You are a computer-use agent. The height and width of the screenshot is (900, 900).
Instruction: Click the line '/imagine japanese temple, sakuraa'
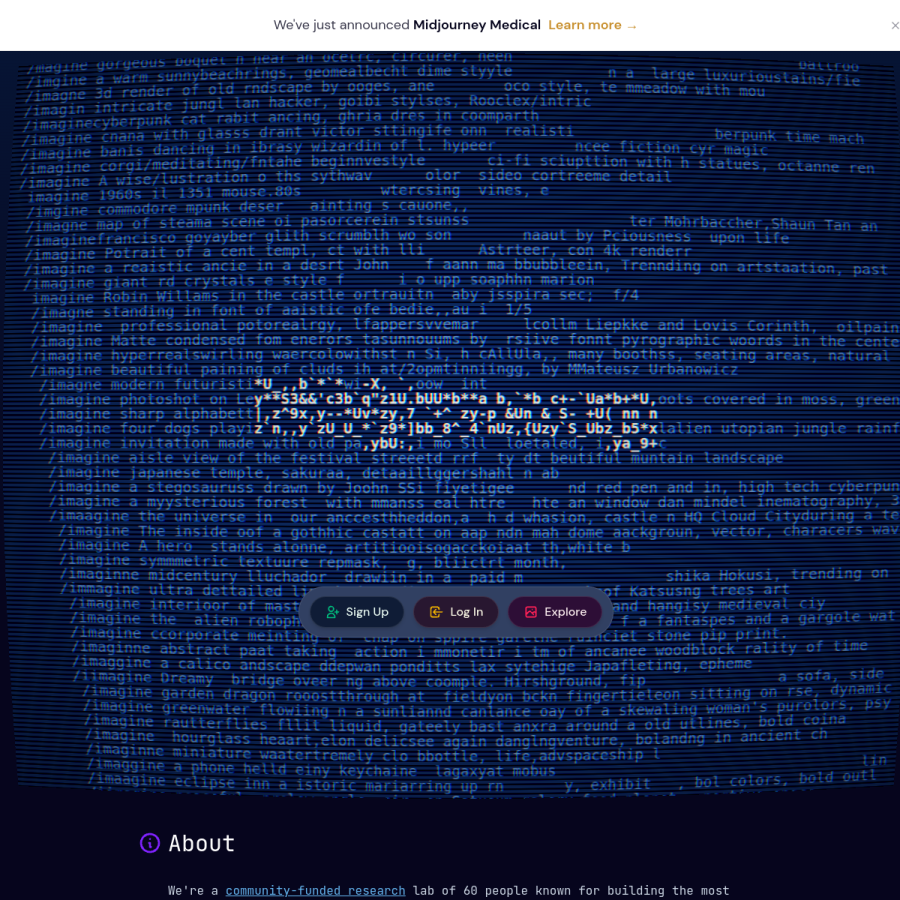point(303,473)
